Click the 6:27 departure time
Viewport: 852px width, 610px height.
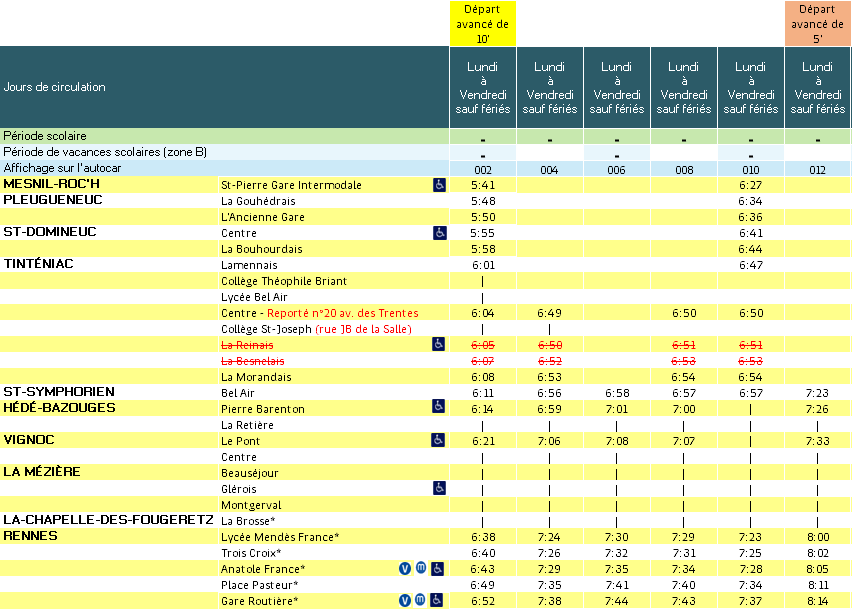point(750,185)
